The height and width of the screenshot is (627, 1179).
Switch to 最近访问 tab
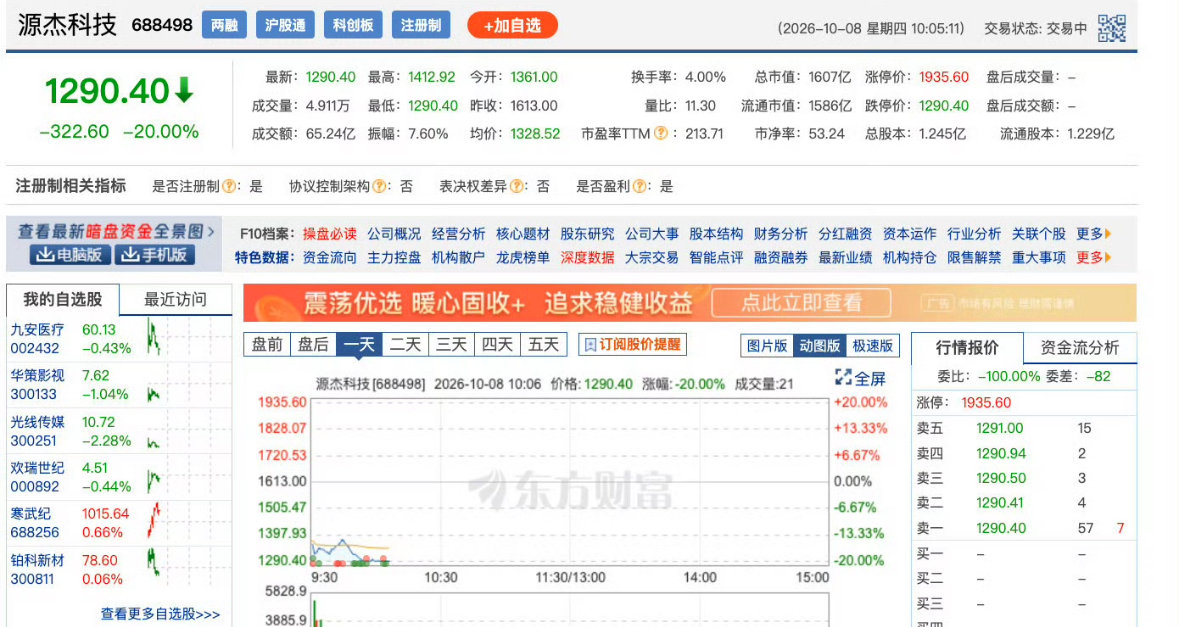click(175, 299)
